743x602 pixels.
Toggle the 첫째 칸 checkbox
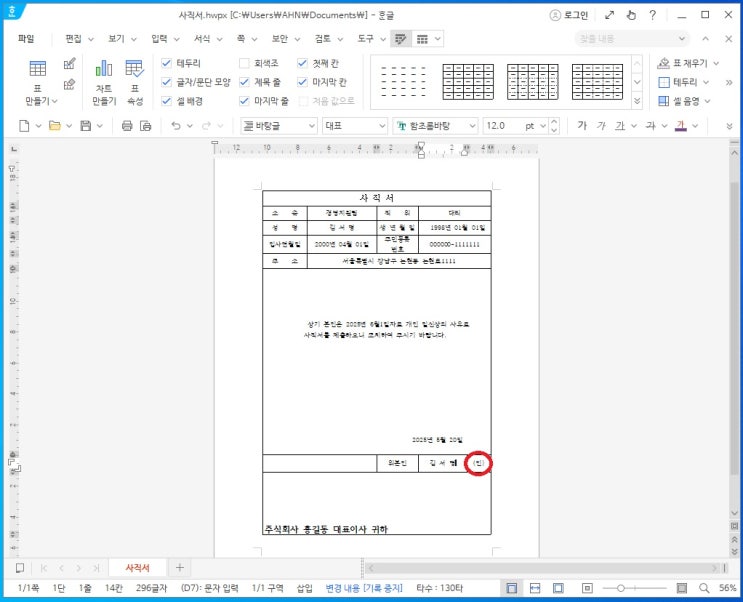pos(302,63)
